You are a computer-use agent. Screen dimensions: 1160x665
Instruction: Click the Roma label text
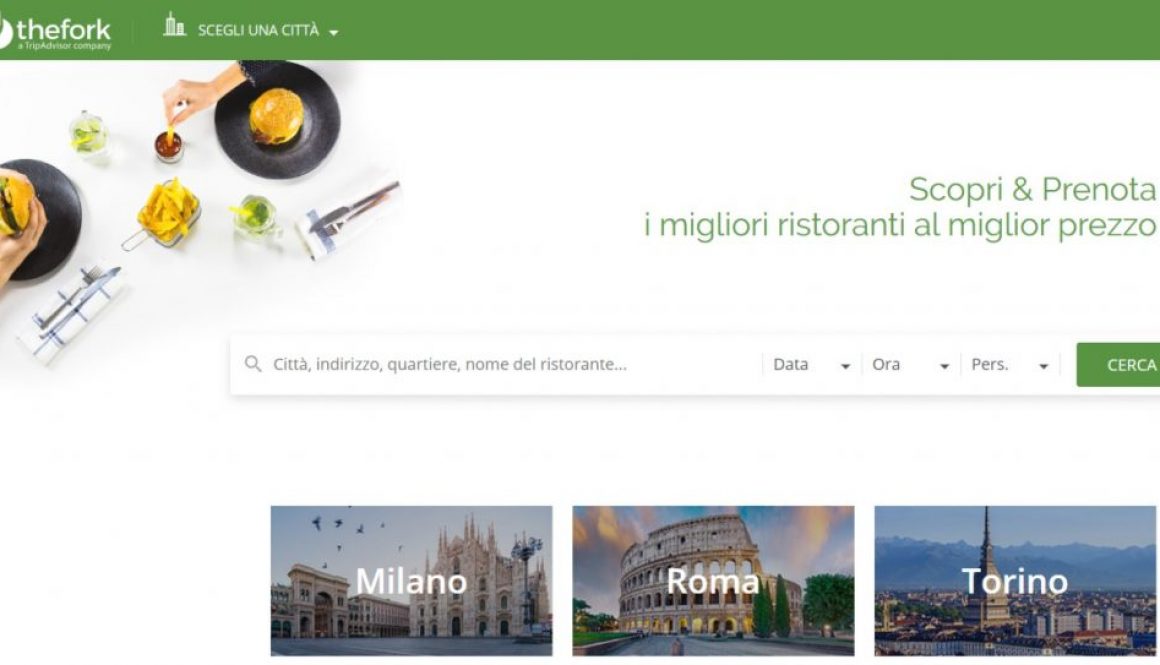point(713,581)
